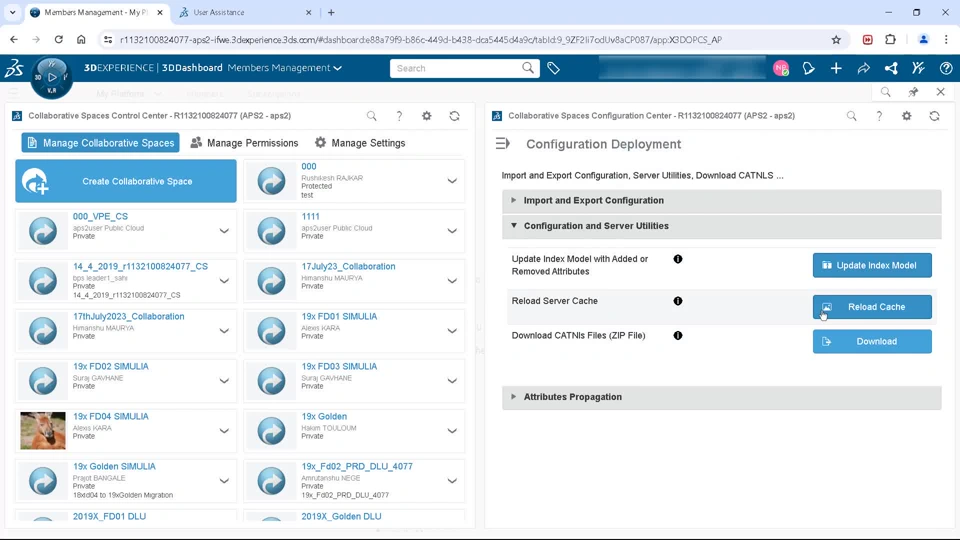Open Control Center widget settings gear
960x540 pixels.
[427, 116]
